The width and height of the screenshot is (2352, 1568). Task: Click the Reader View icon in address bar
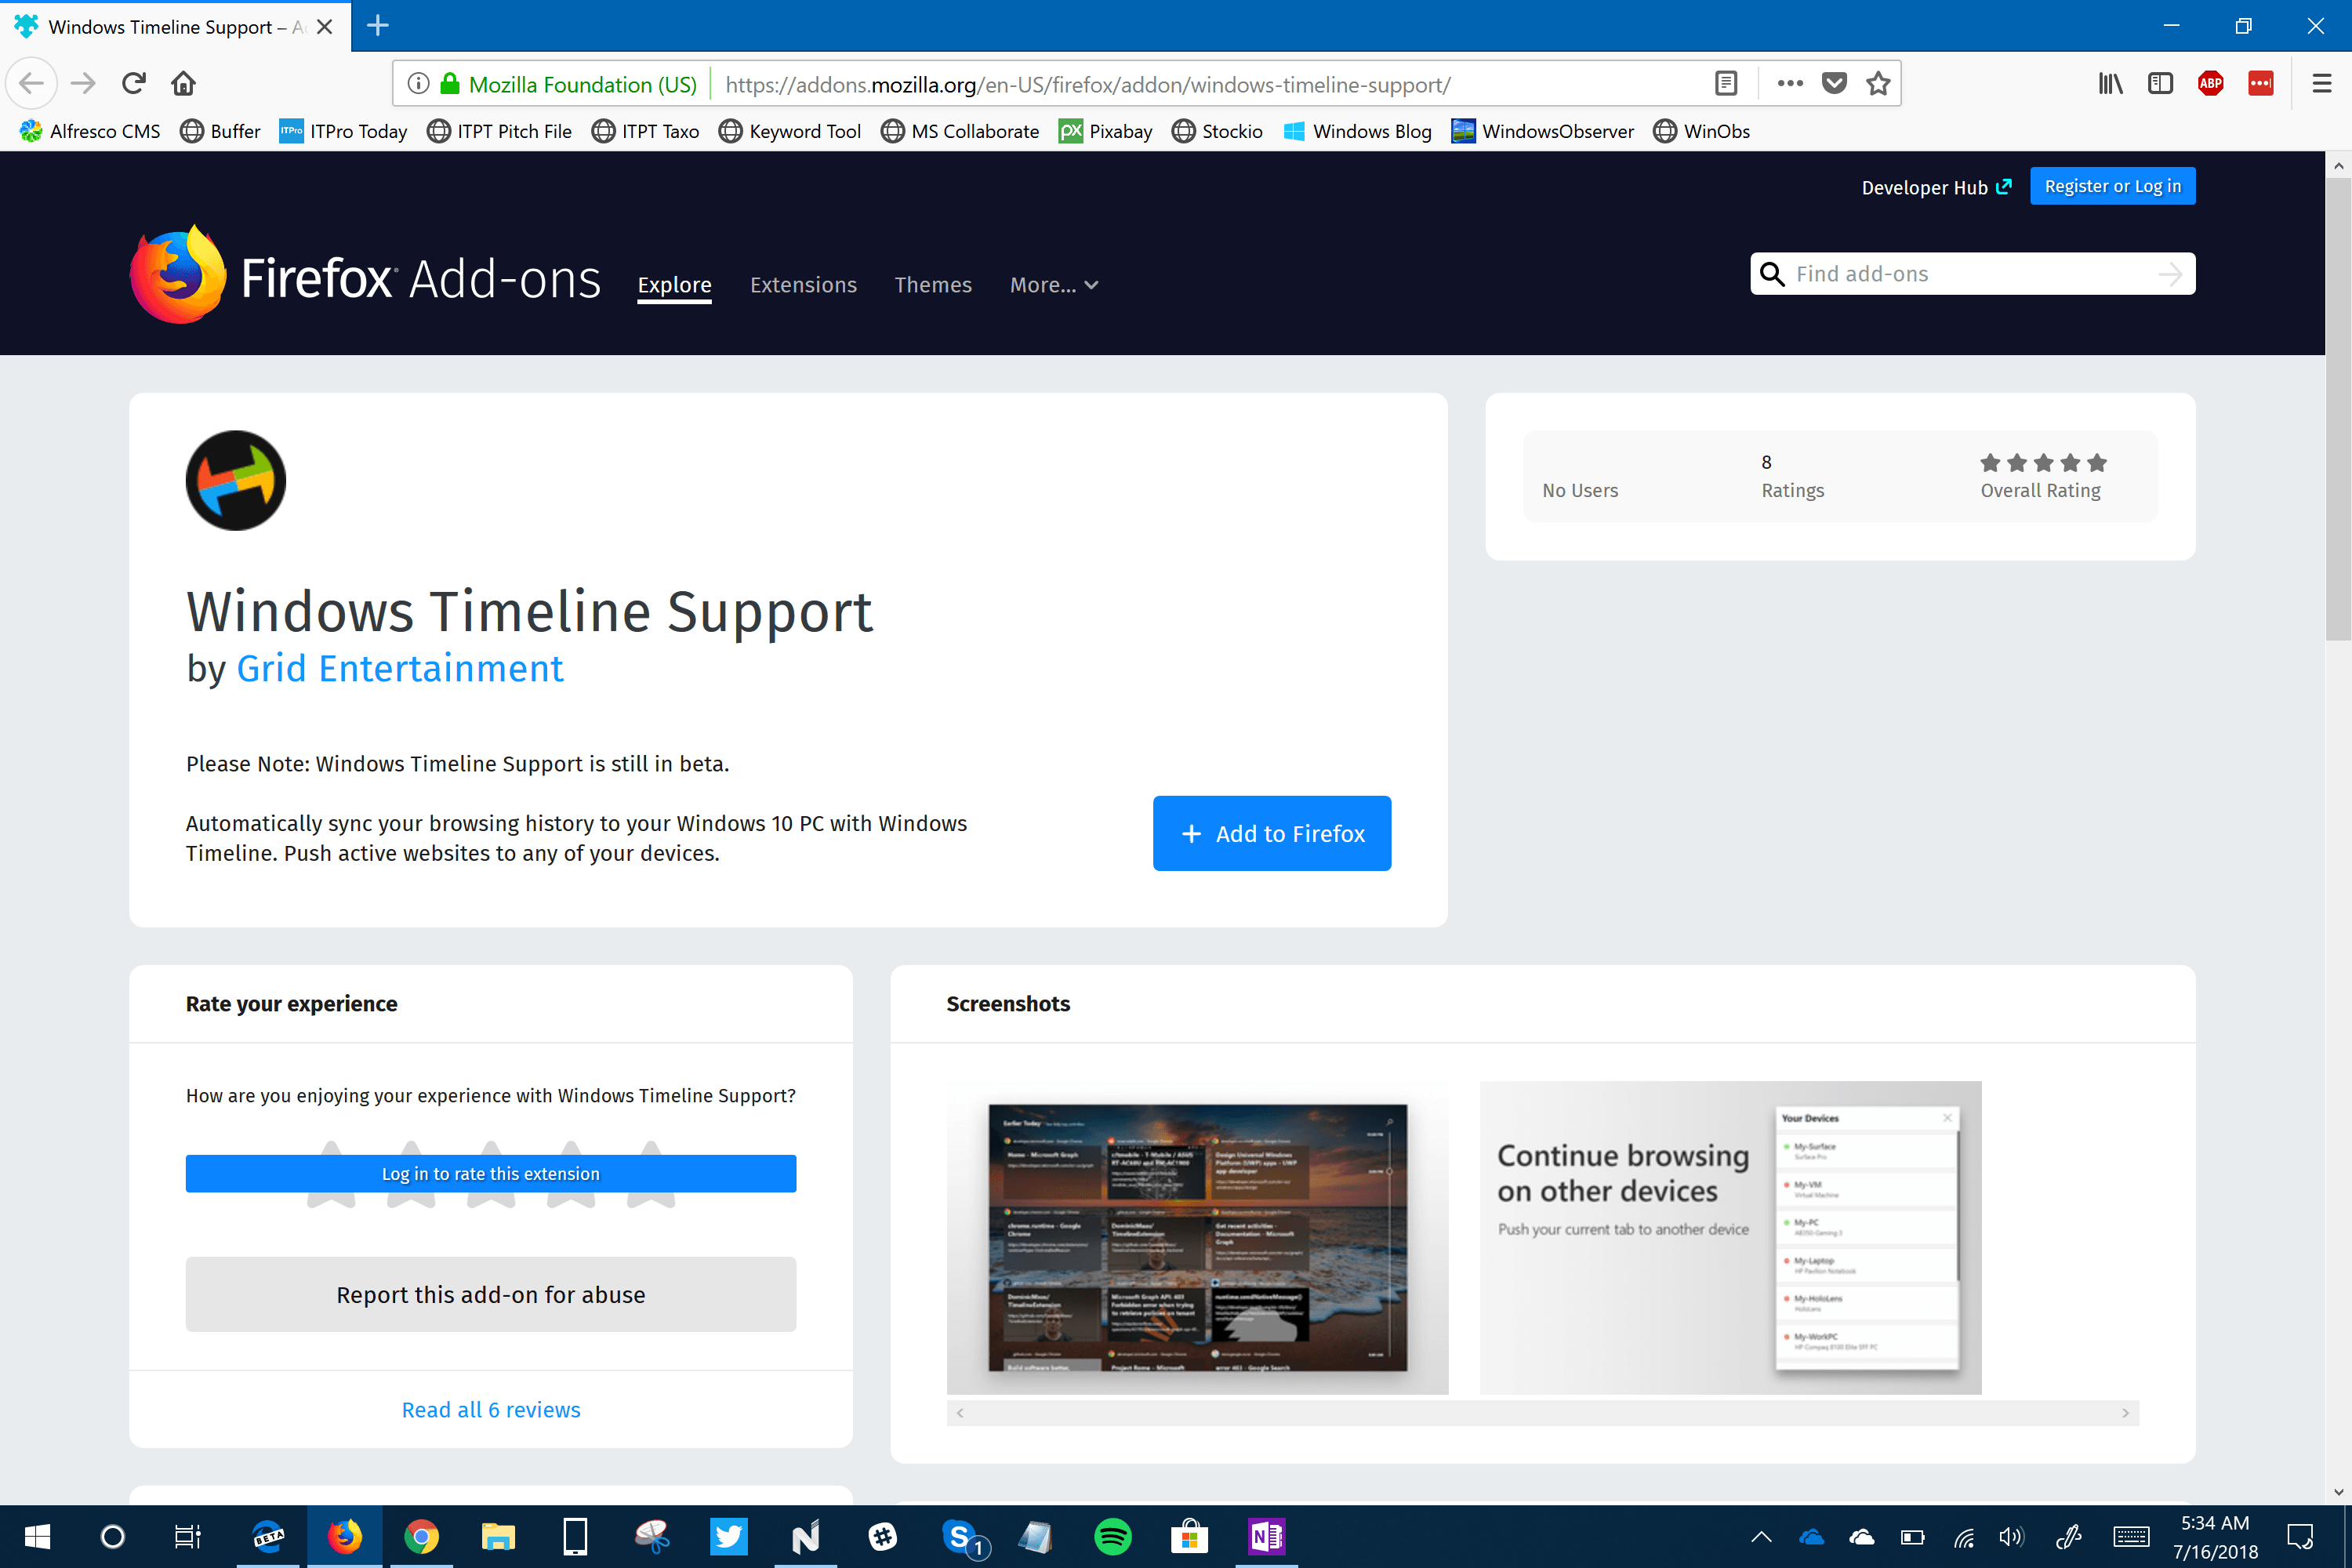coord(1725,84)
